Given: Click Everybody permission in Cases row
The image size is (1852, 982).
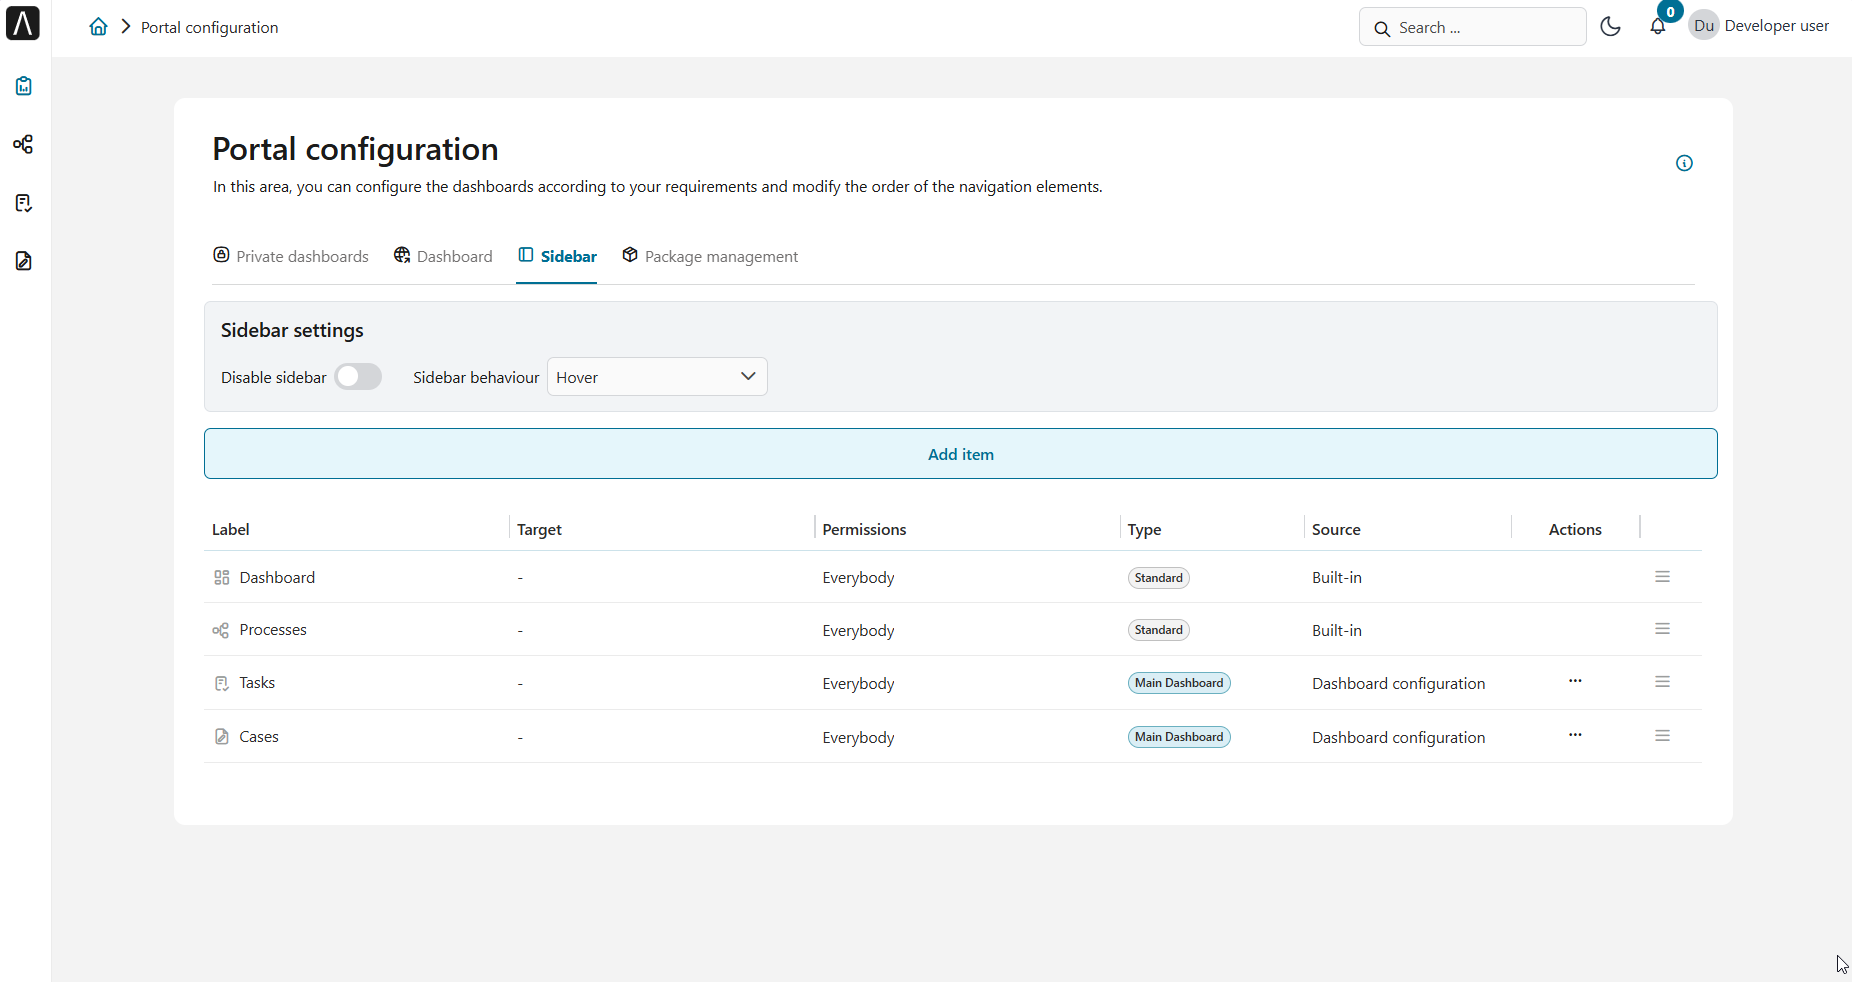Looking at the screenshot, I should tap(858, 738).
